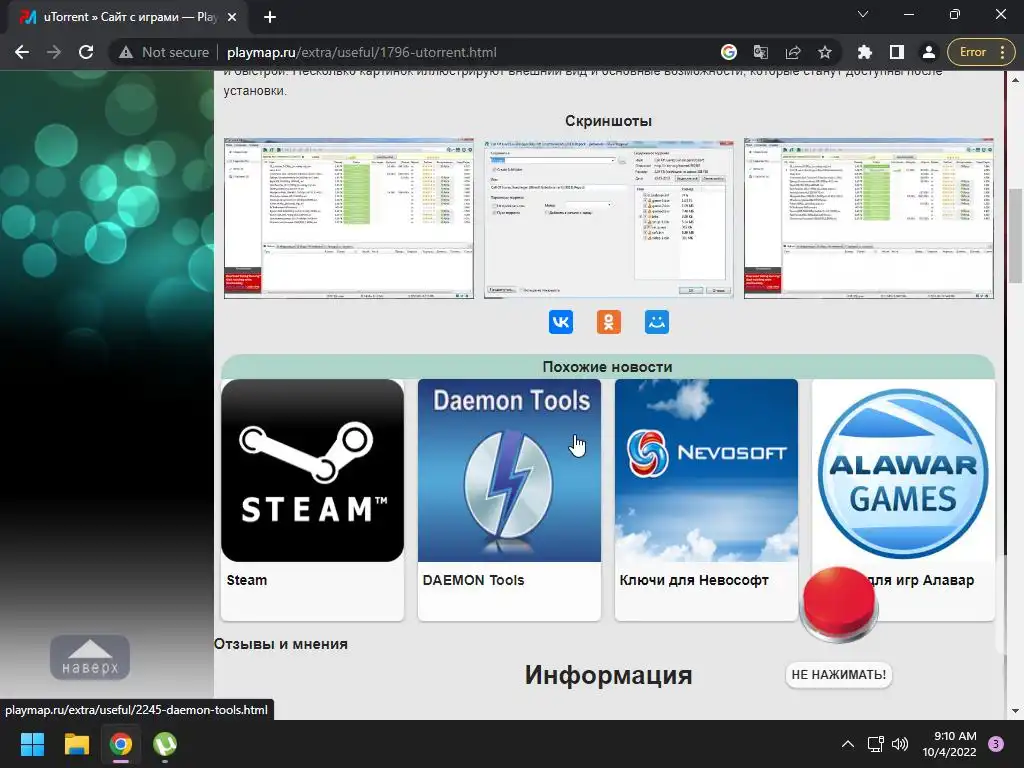Translate this page using the translate icon
This screenshot has height=768, width=1024.
761,52
